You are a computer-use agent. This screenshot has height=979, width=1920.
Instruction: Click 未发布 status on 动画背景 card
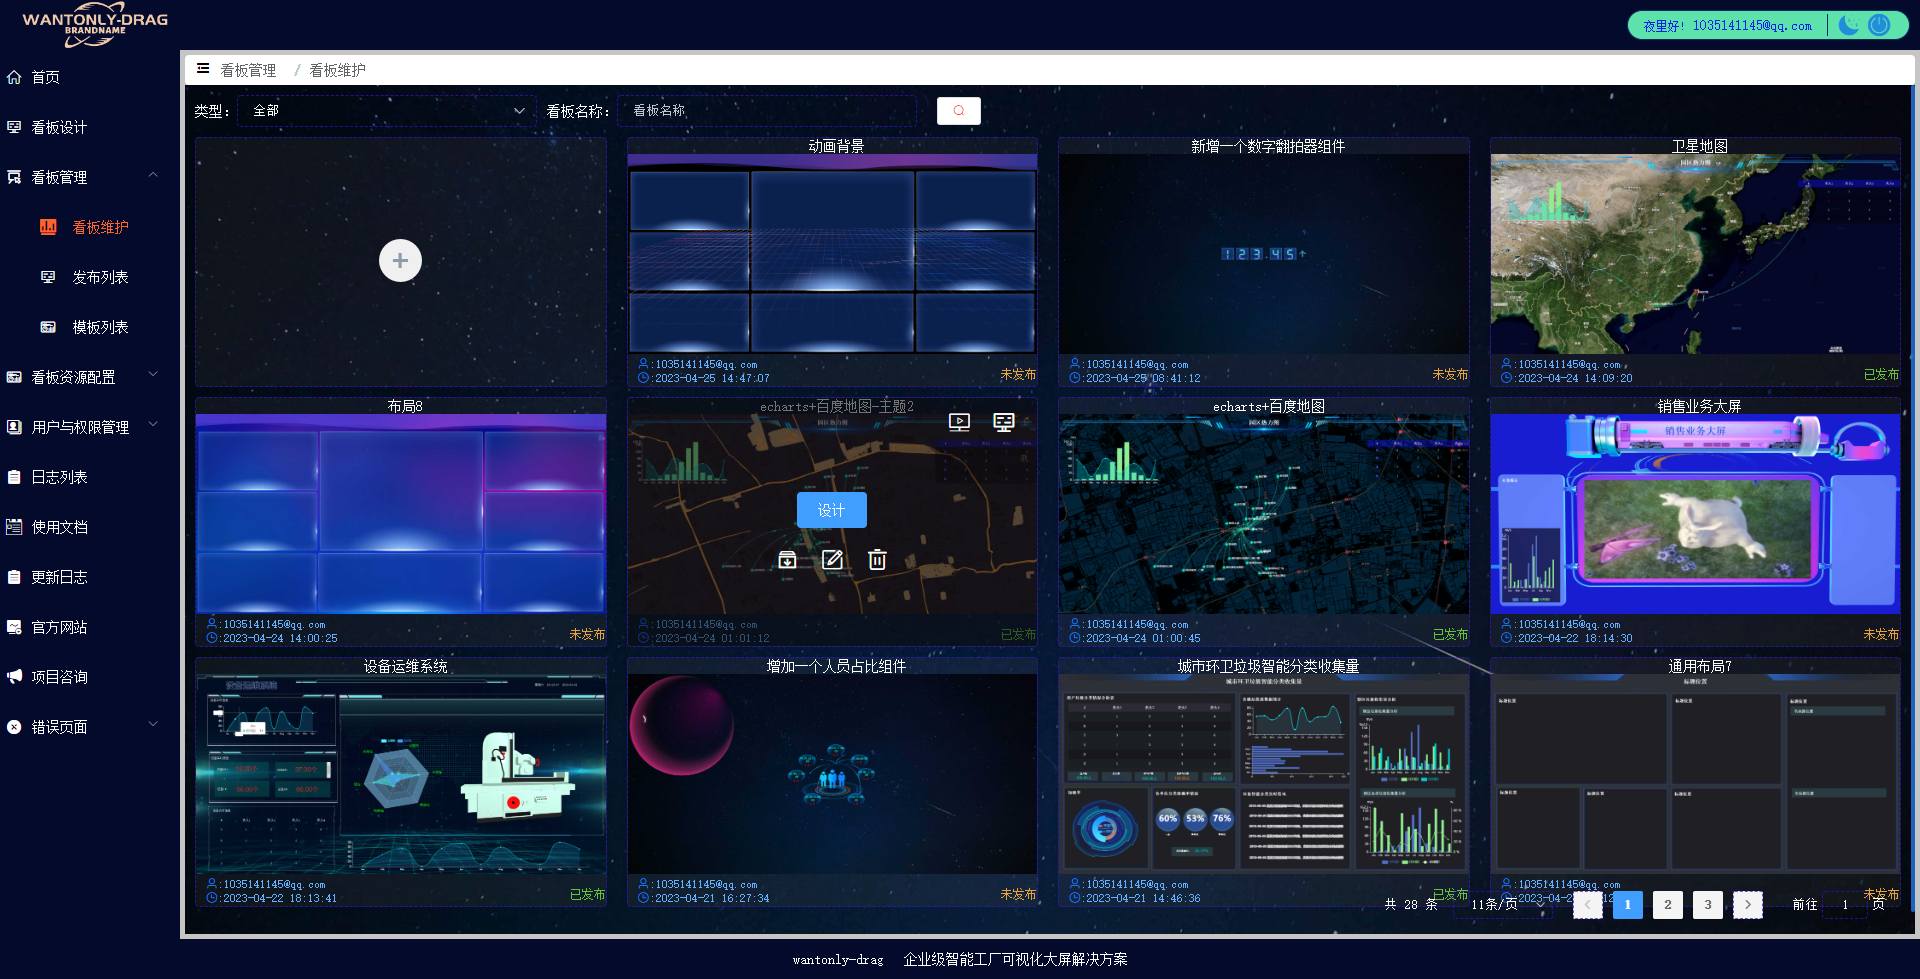[x=1018, y=374]
